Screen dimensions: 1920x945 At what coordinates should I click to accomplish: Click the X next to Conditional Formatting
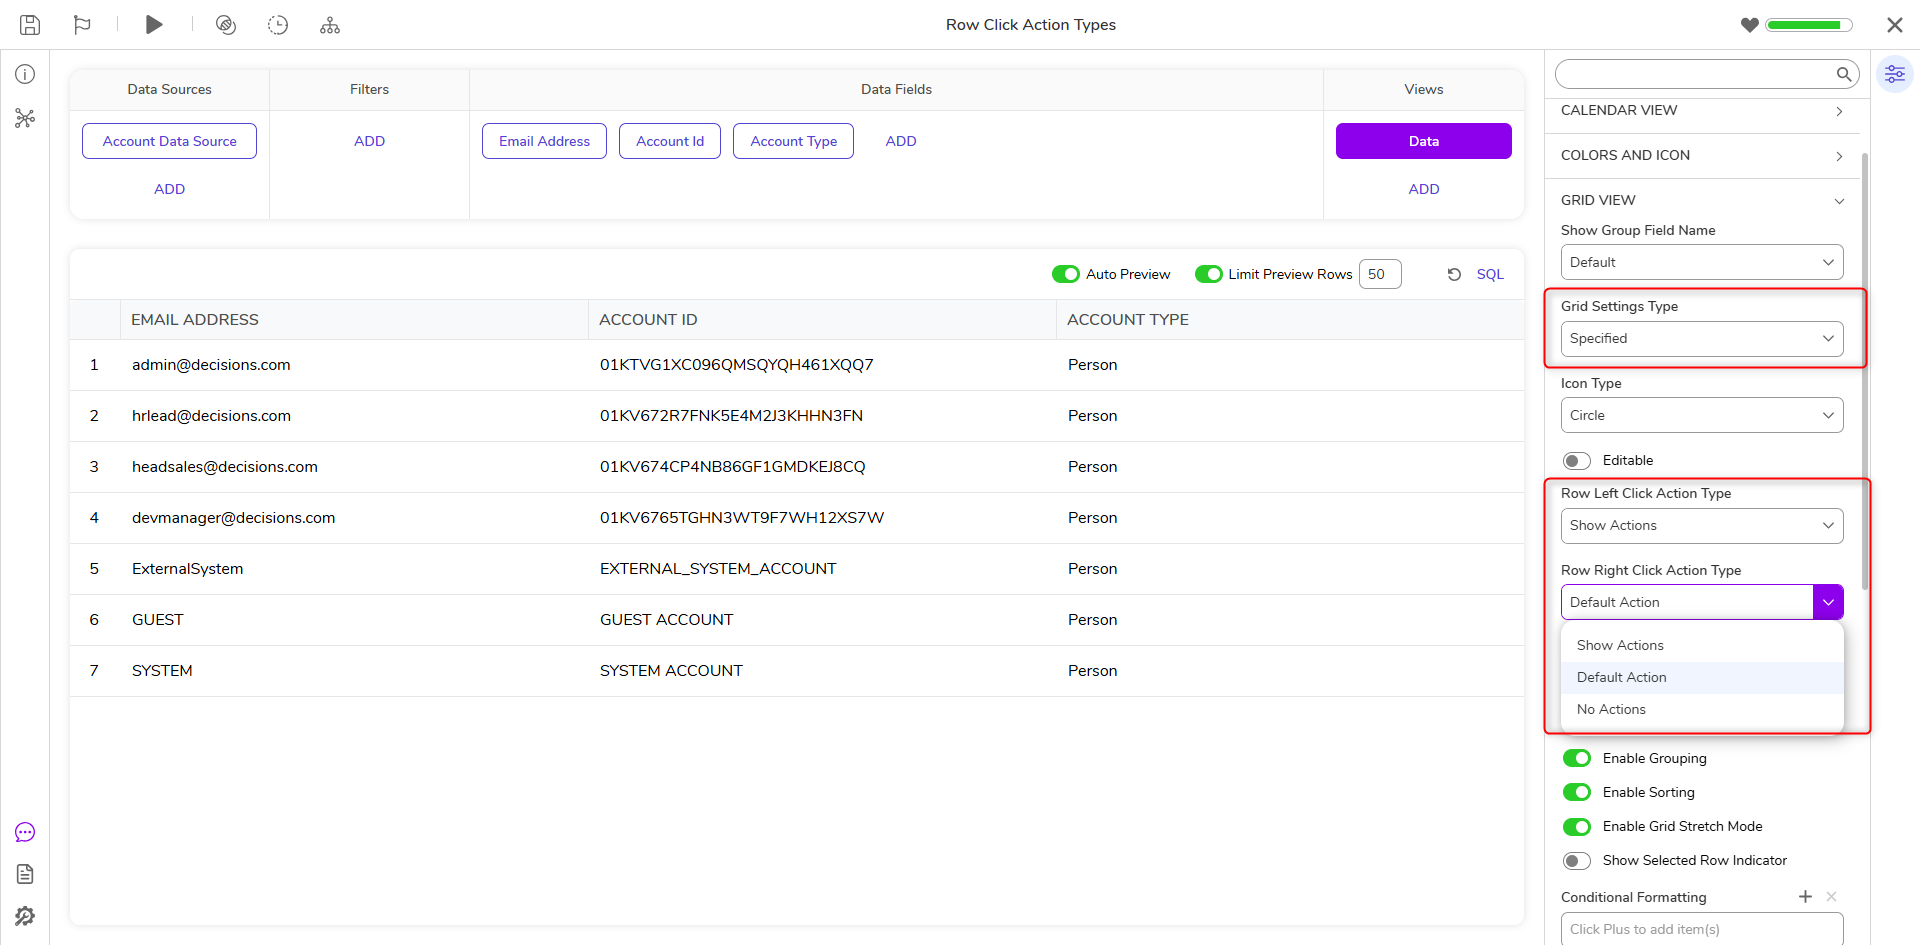[1831, 897]
